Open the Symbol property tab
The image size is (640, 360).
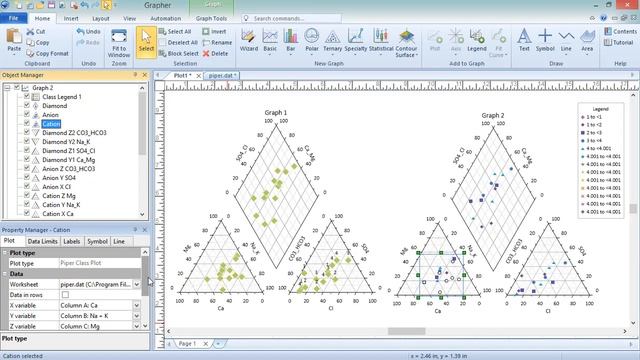click(97, 241)
